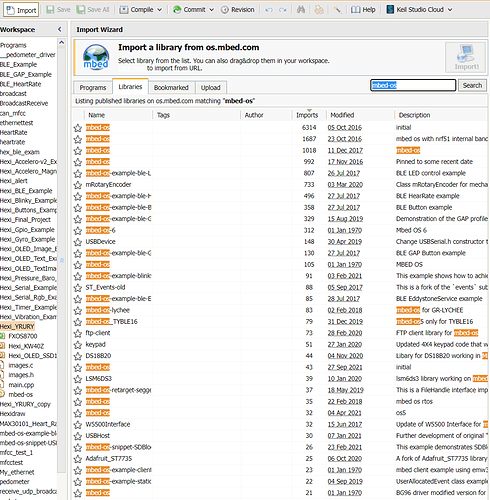Image resolution: width=490 pixels, height=500 pixels.
Task: Click the Commit button
Action: point(189,10)
